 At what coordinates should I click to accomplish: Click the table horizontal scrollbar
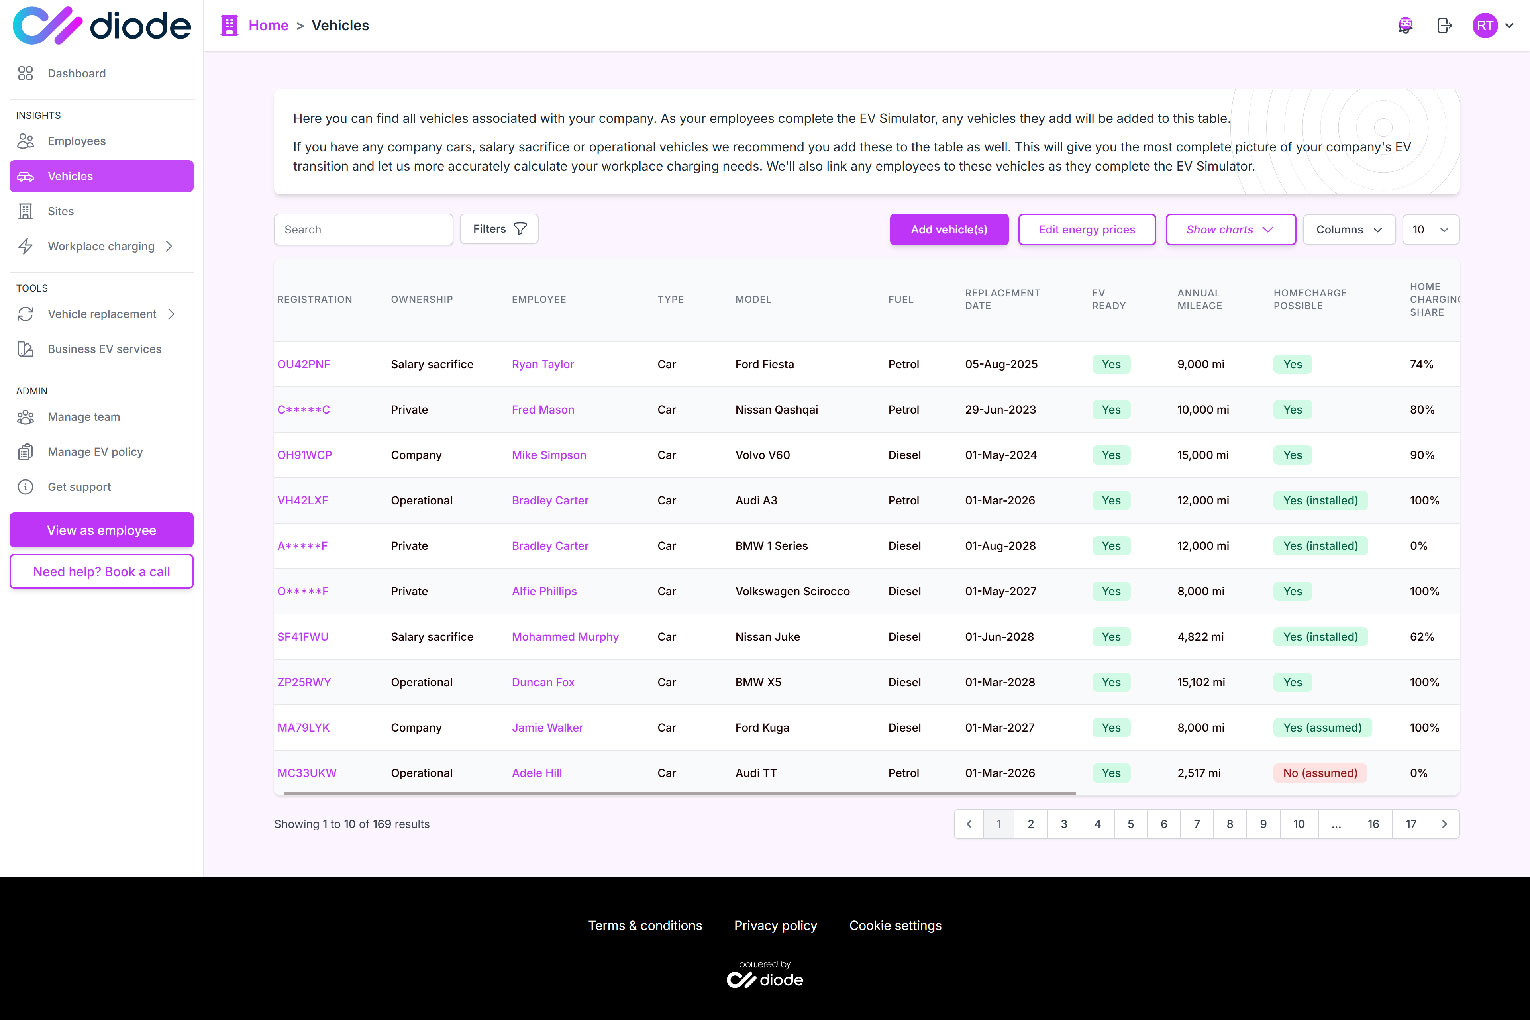680,793
